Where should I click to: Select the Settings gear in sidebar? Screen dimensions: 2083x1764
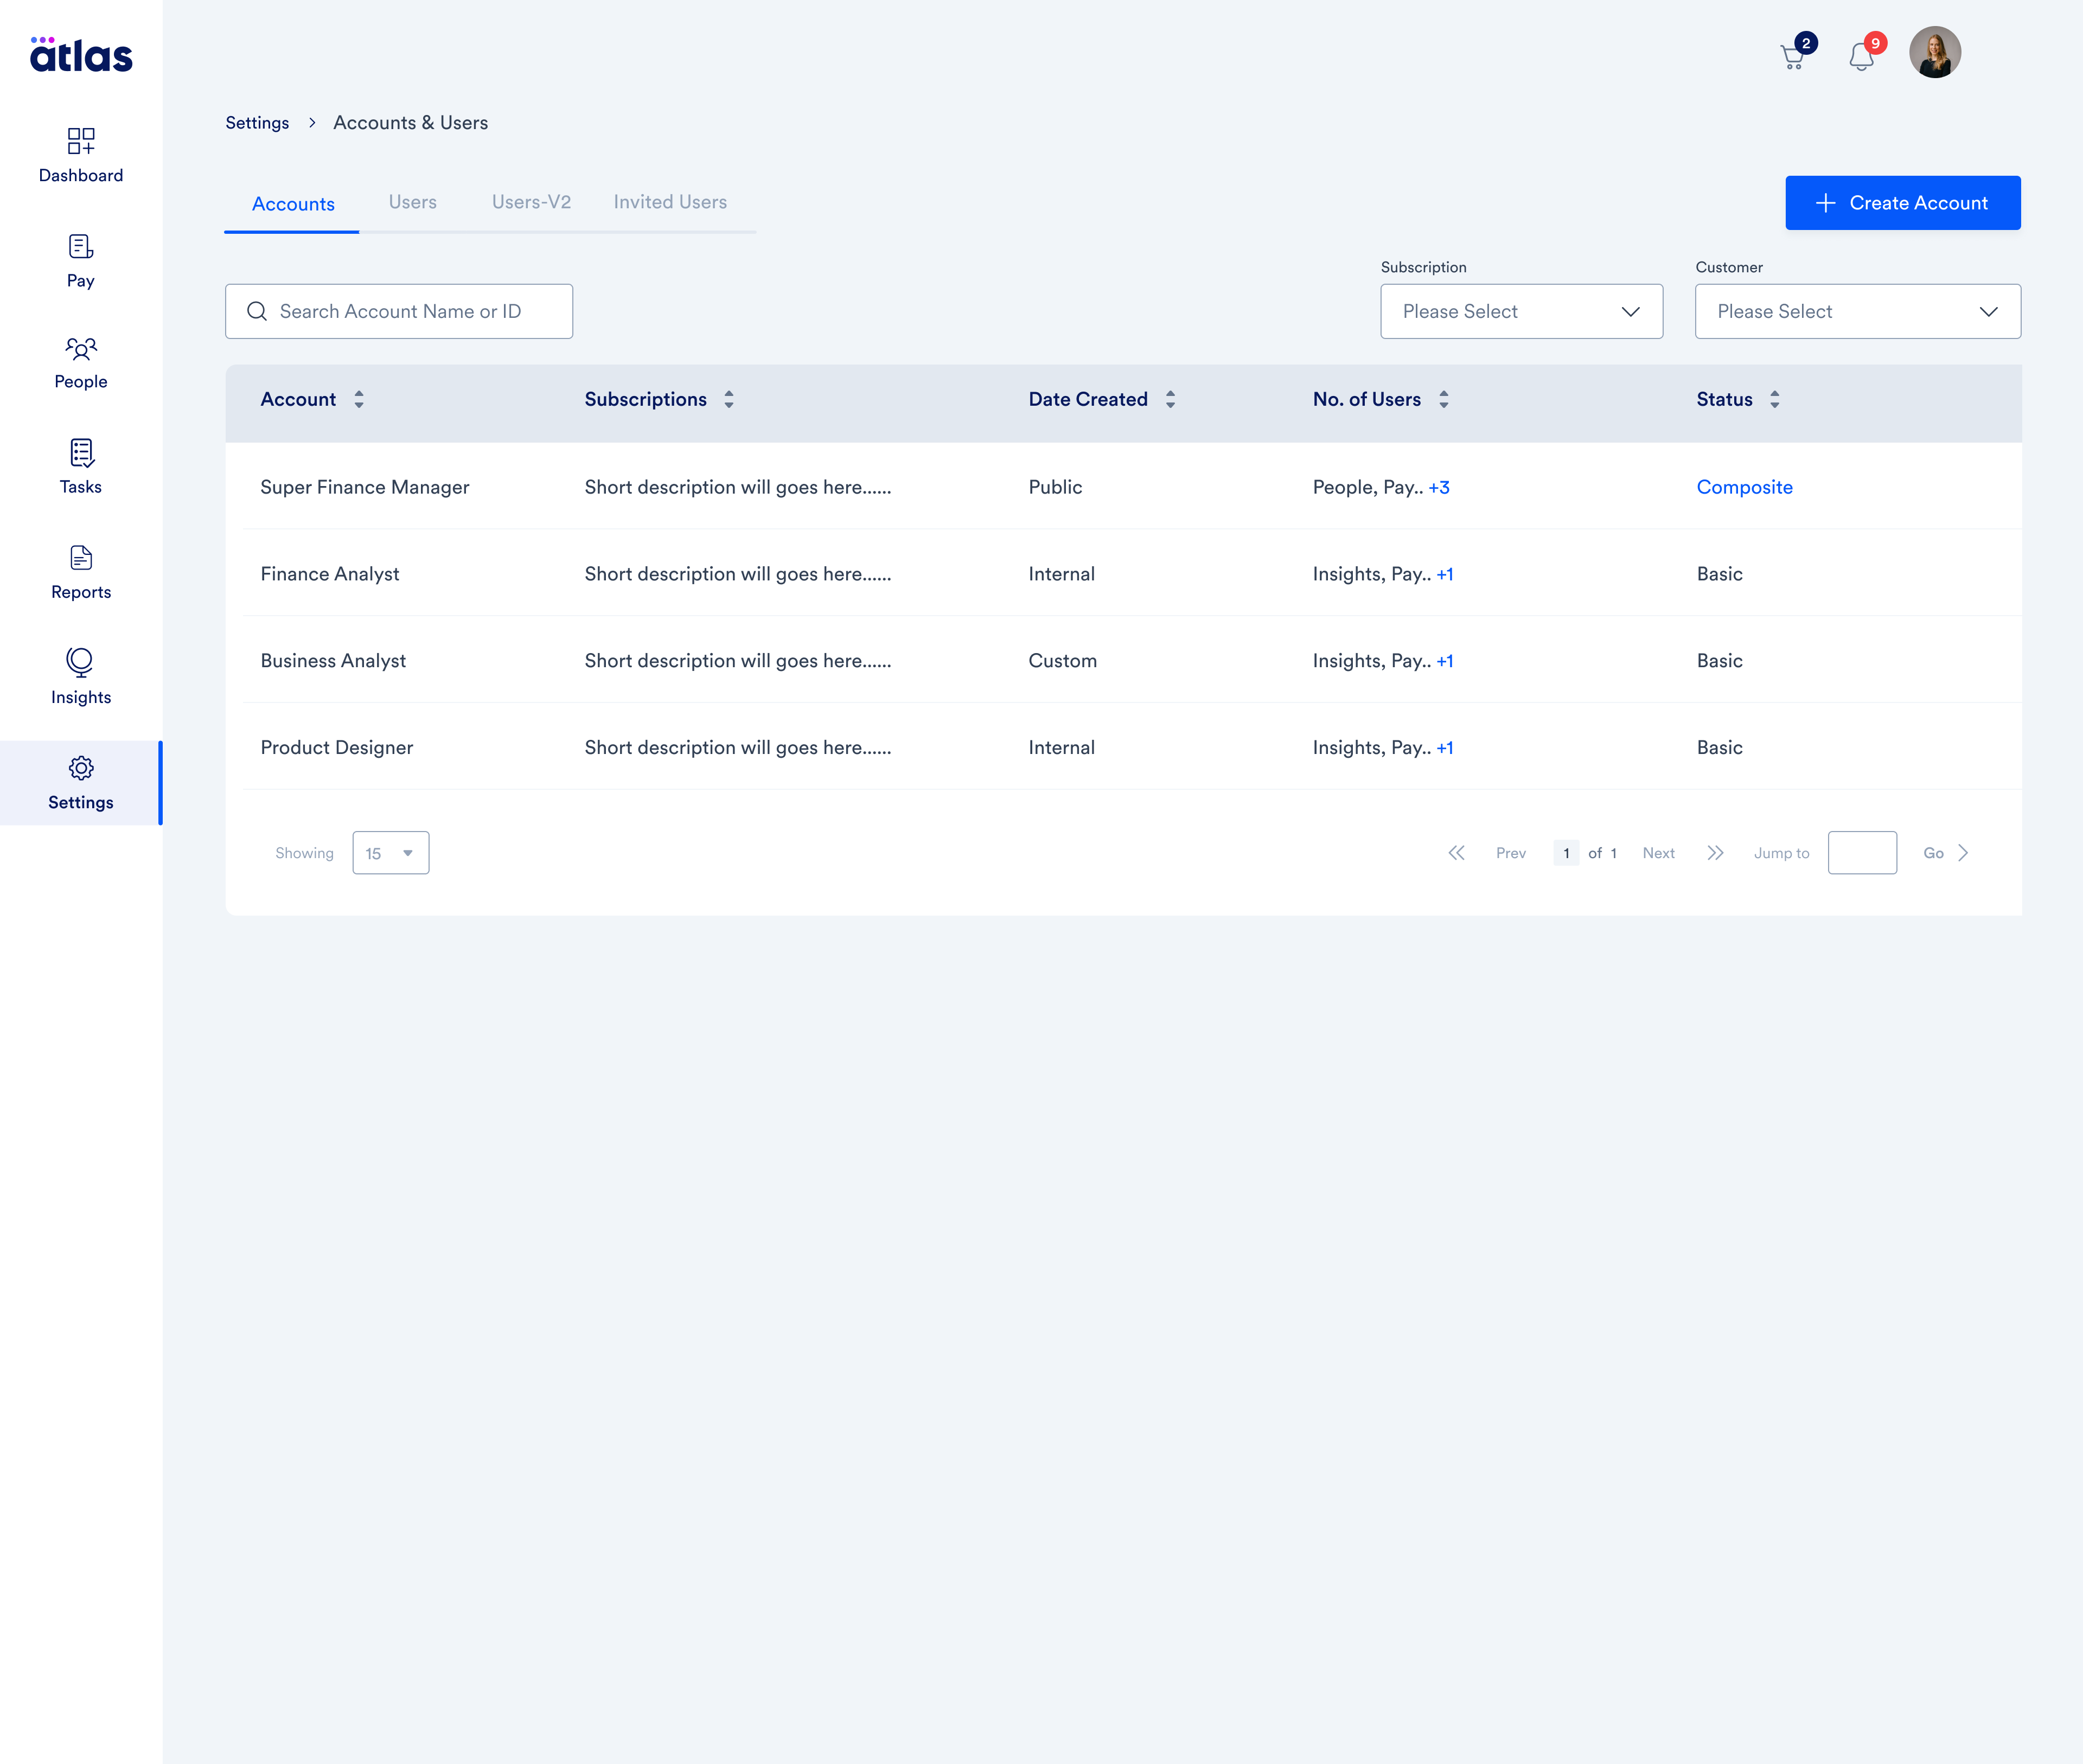click(81, 768)
